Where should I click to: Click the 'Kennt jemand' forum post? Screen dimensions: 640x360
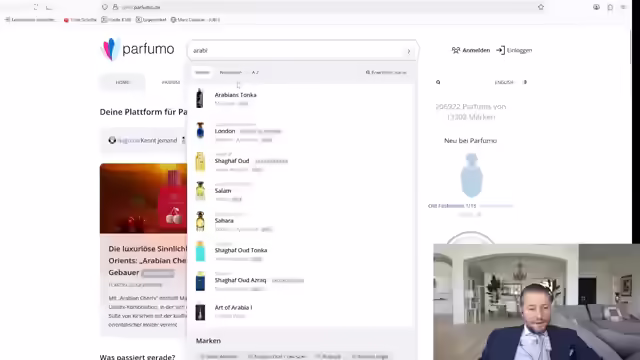click(x=143, y=140)
